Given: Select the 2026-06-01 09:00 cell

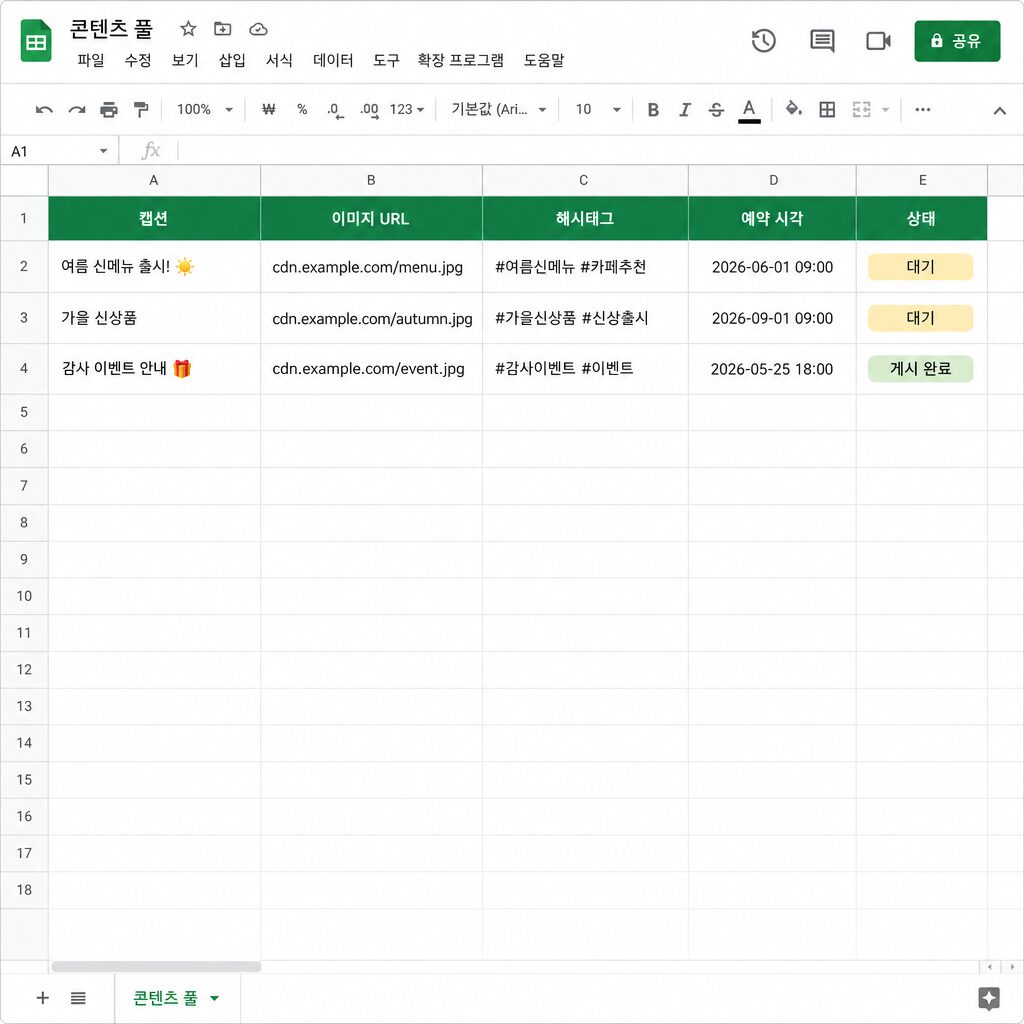Looking at the screenshot, I should point(773,266).
